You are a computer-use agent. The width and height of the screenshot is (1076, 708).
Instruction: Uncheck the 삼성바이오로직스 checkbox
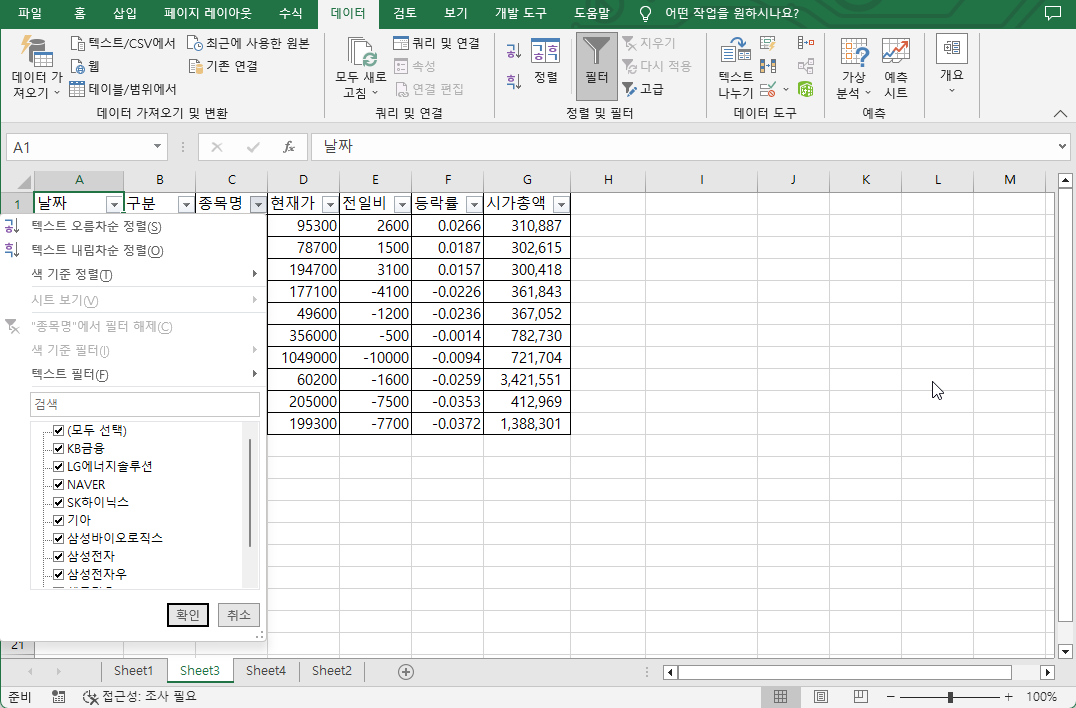[58, 538]
